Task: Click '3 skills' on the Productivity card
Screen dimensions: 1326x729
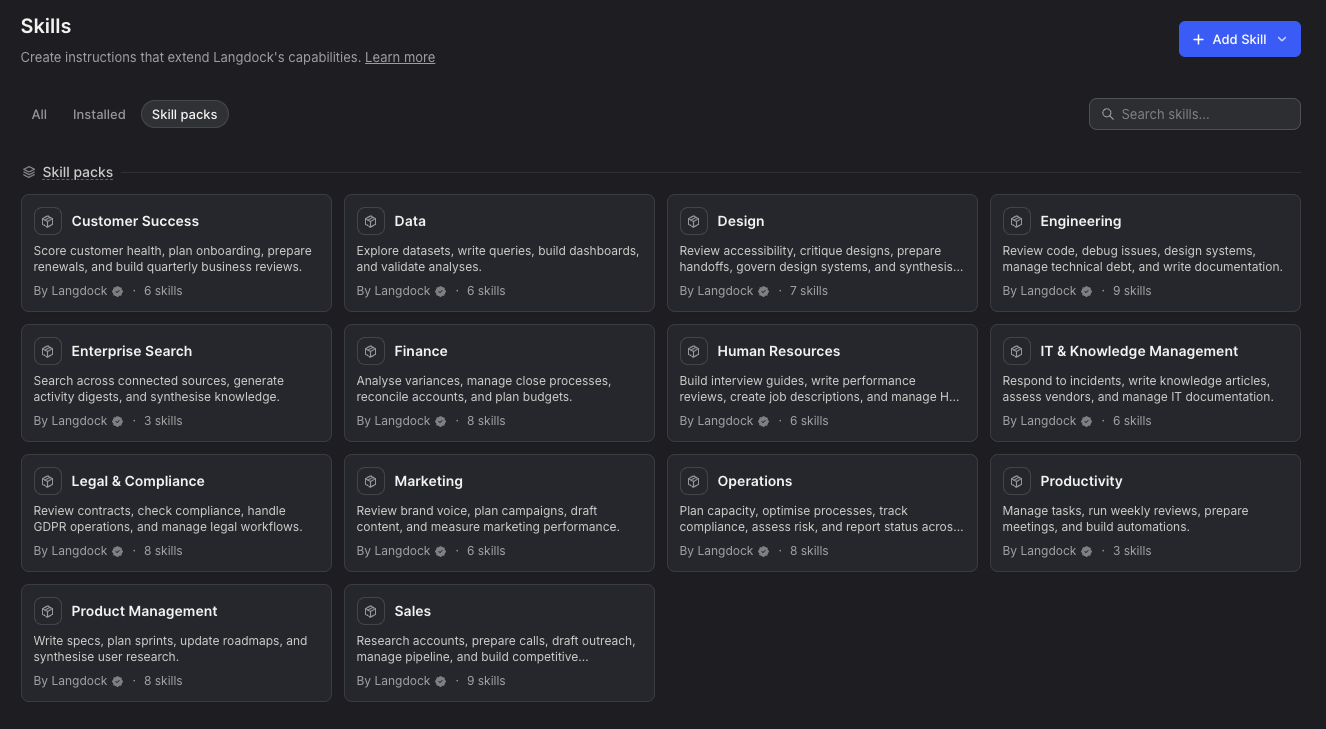Action: pyautogui.click(x=1132, y=551)
